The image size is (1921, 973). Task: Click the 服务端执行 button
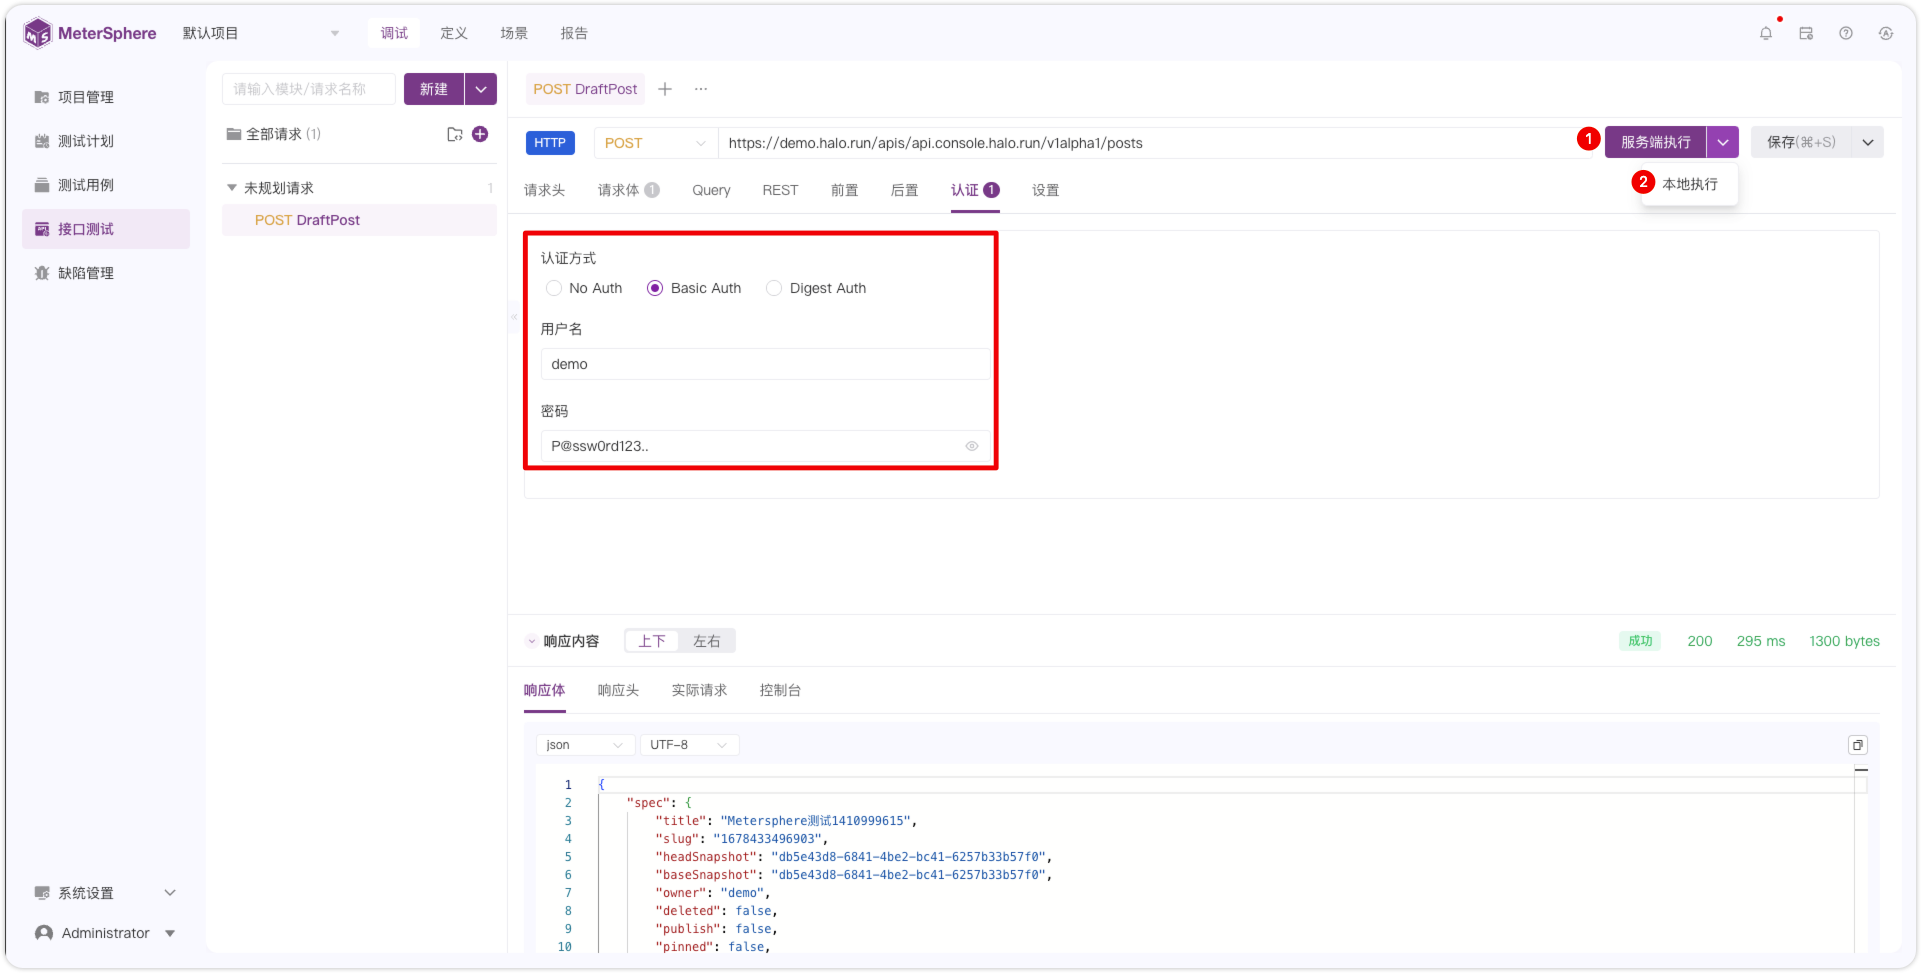pyautogui.click(x=1656, y=142)
